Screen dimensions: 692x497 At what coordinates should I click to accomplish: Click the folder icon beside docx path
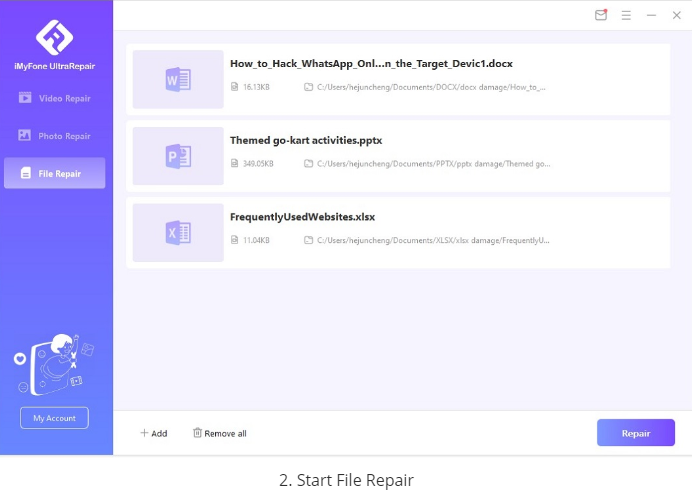308,87
